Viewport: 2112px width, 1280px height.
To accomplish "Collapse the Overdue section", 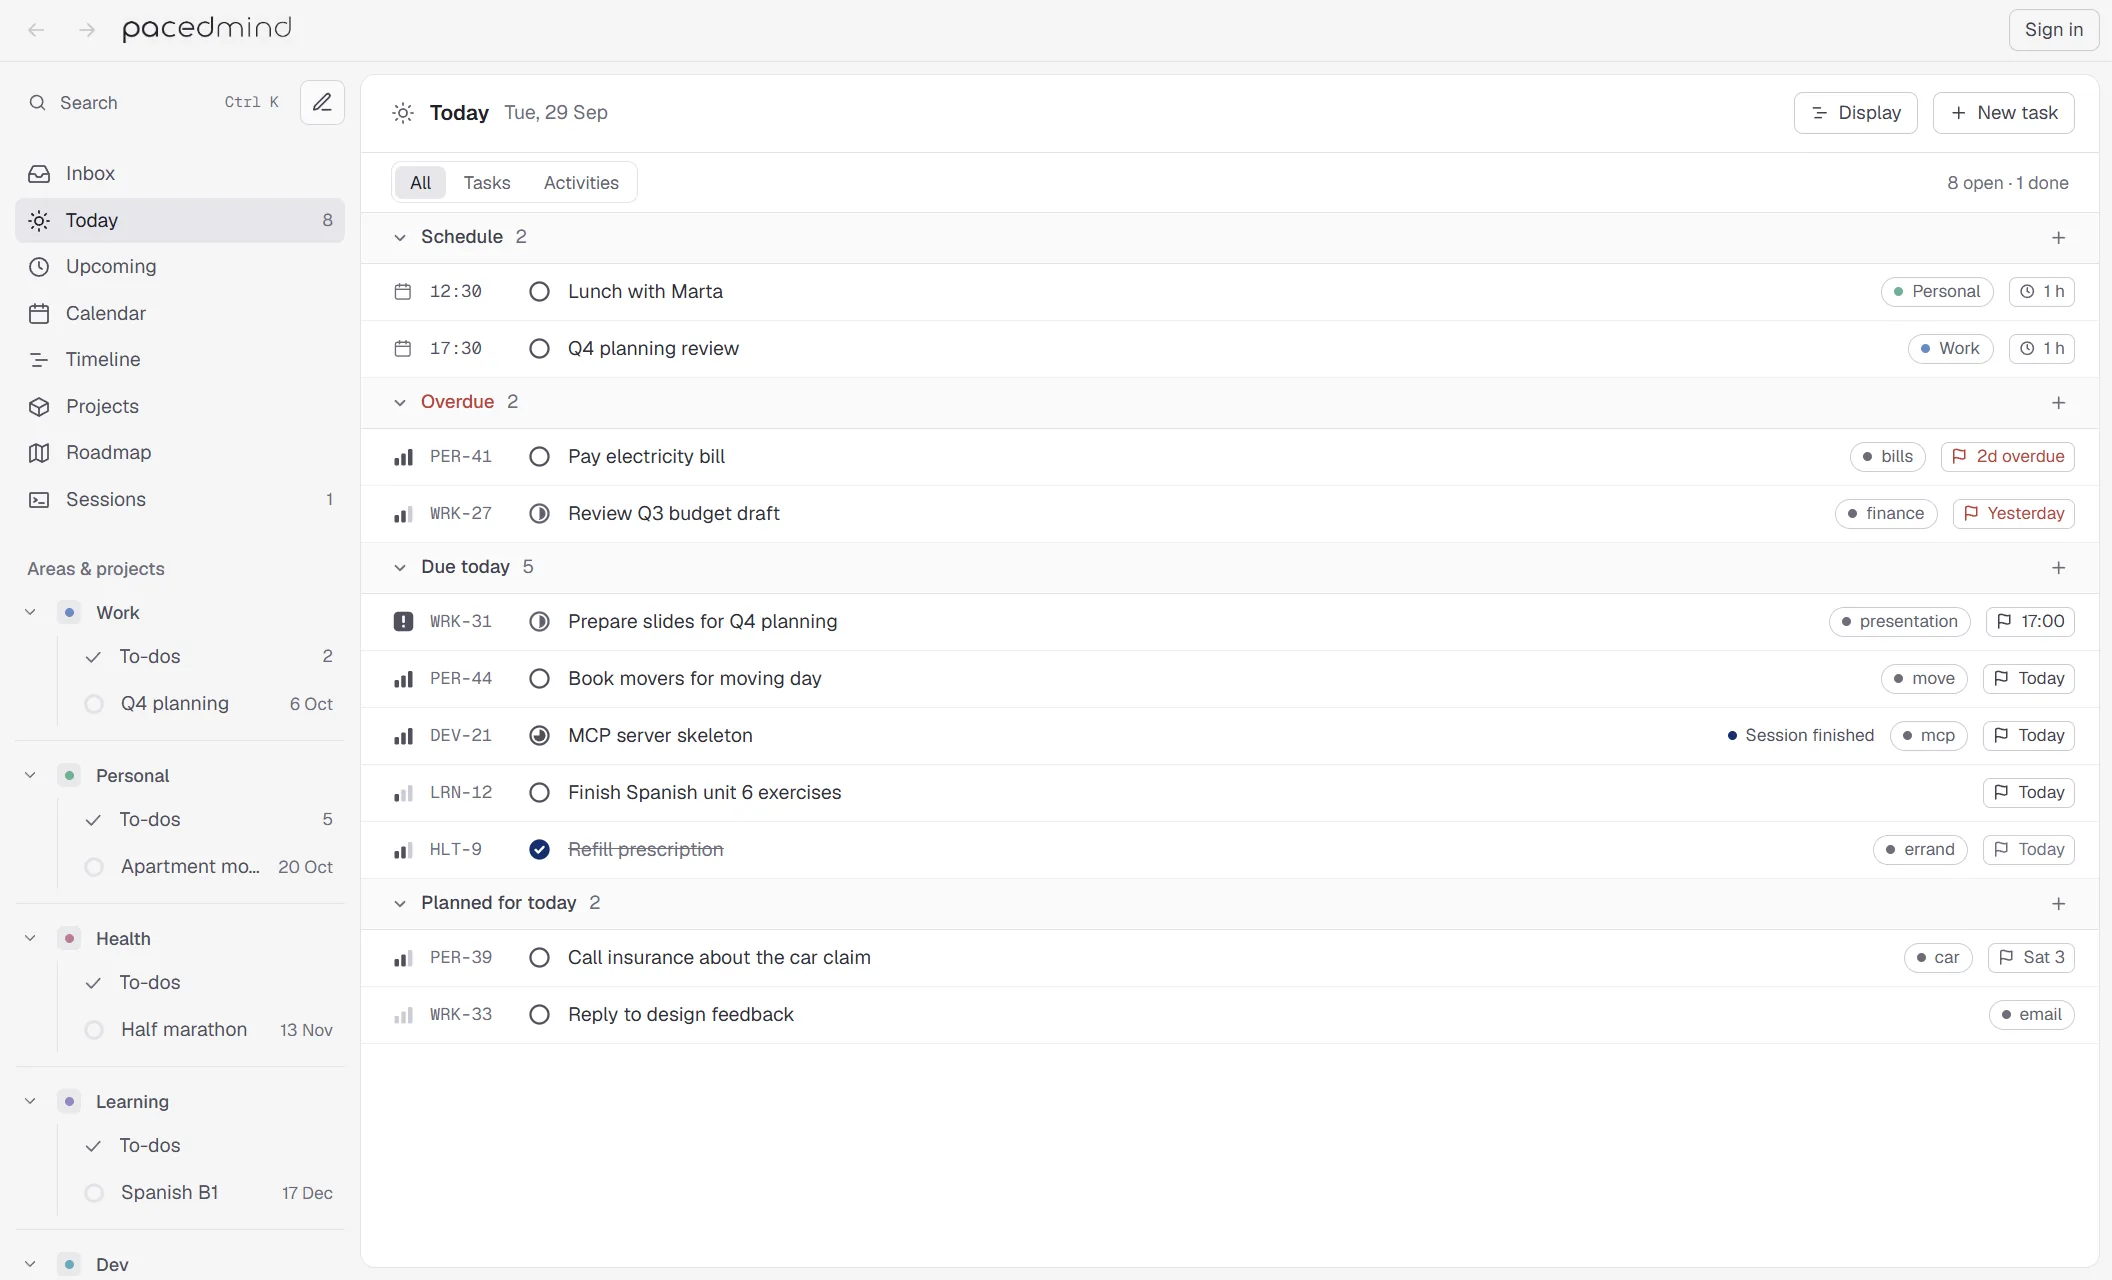I will [x=400, y=402].
